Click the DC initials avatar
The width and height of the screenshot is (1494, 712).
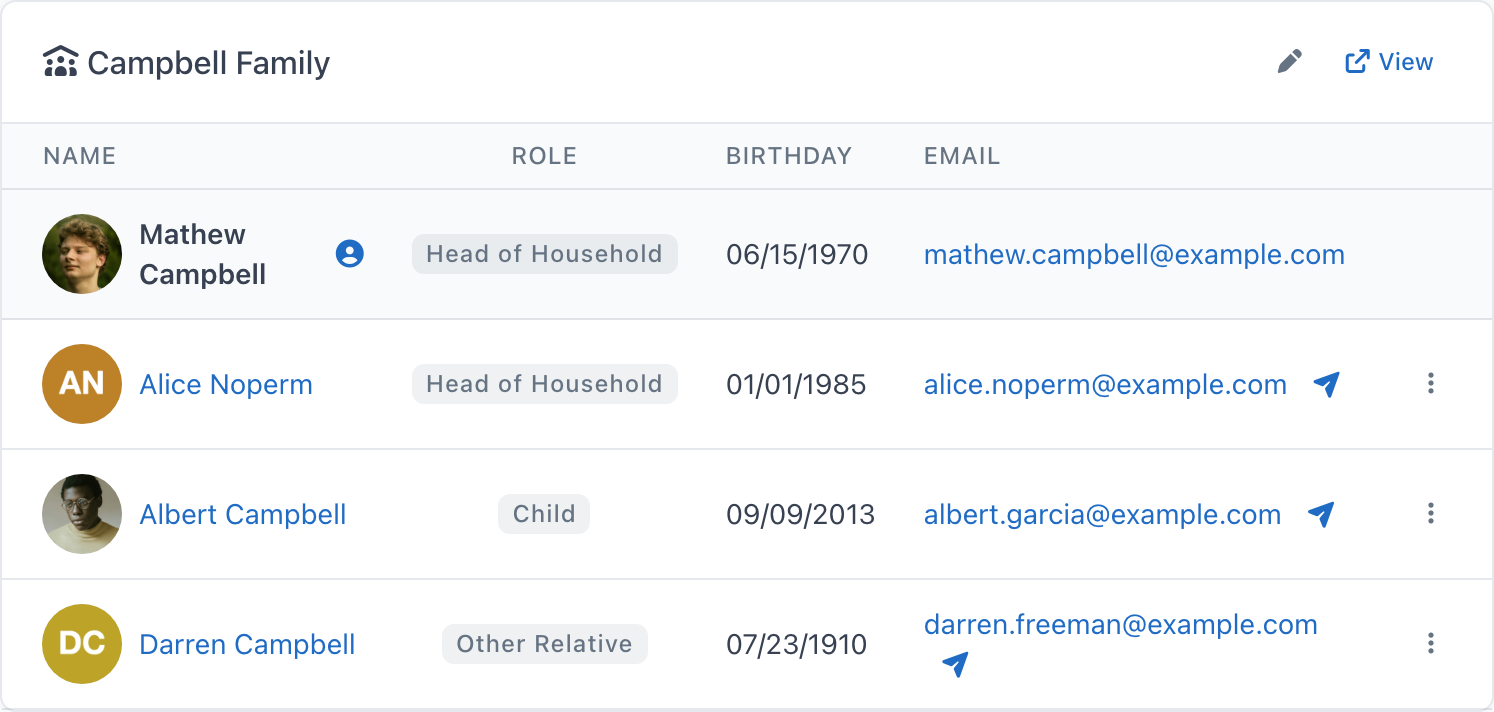click(x=82, y=644)
